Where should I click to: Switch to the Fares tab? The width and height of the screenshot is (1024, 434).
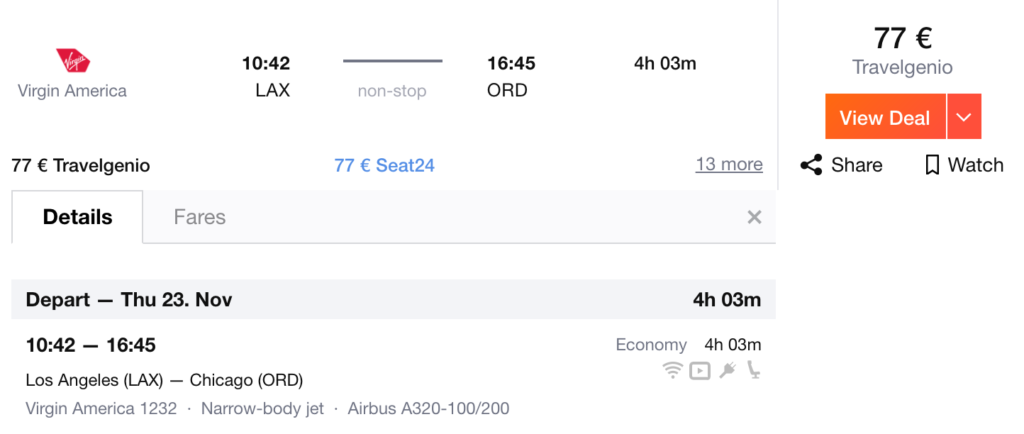(x=200, y=217)
